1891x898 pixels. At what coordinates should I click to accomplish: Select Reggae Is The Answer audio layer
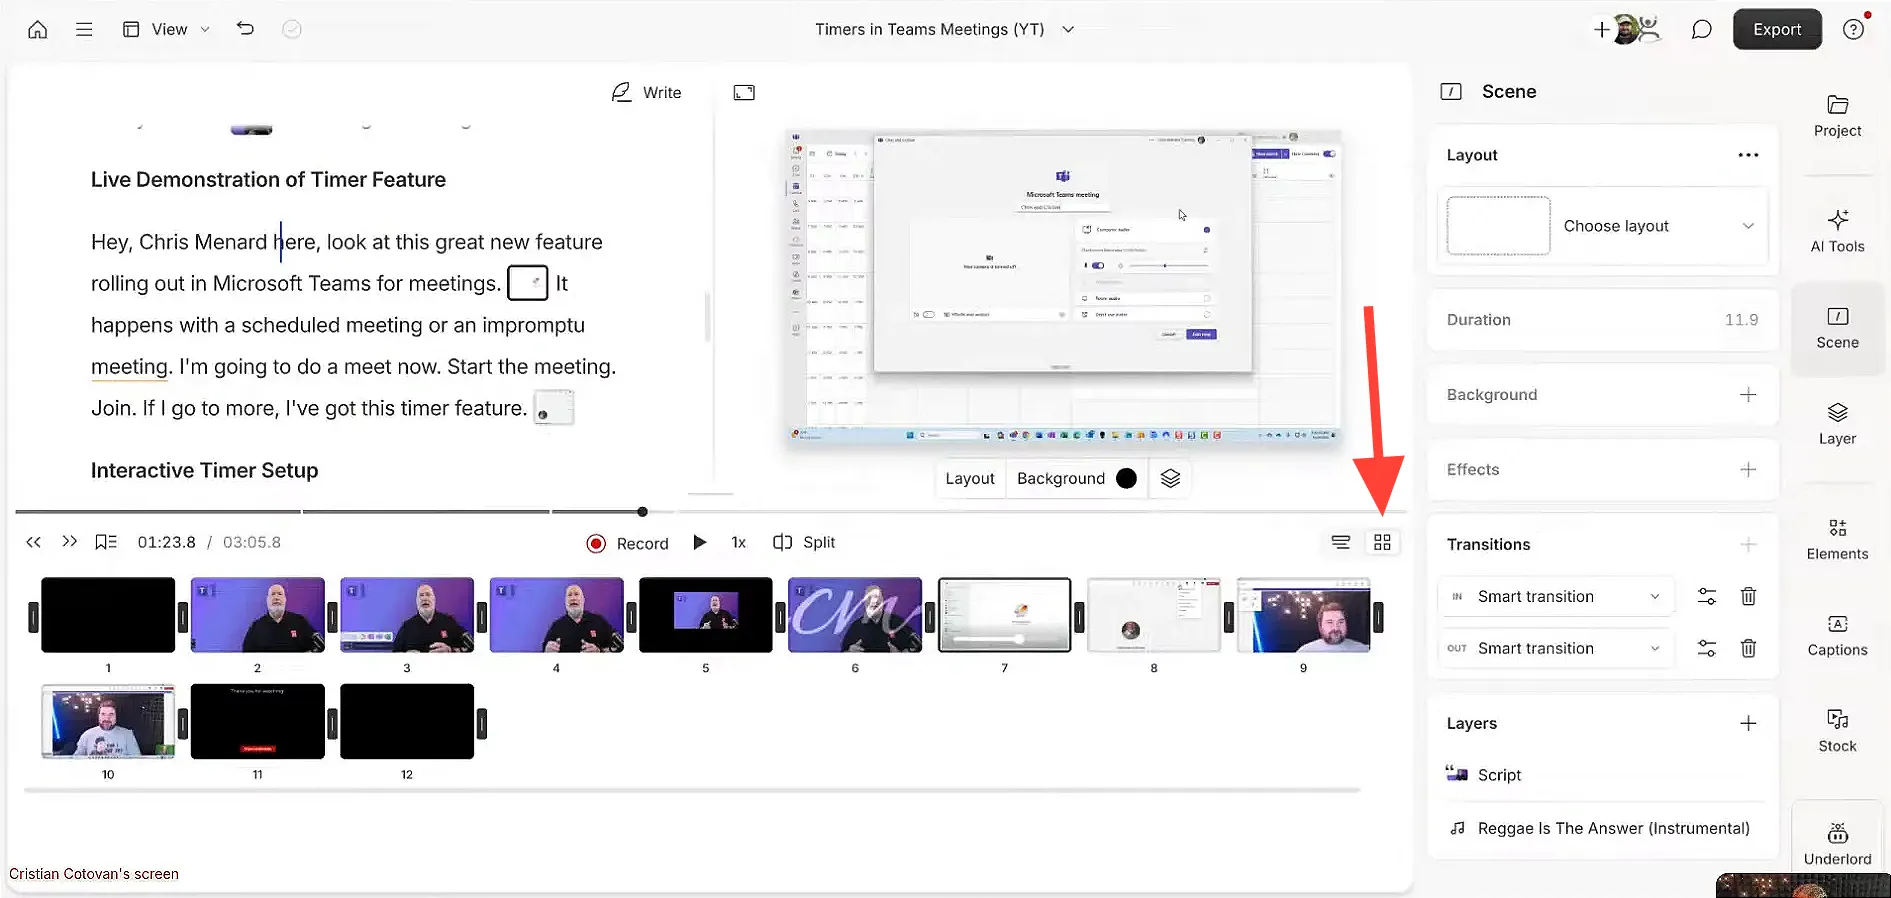(1602, 829)
